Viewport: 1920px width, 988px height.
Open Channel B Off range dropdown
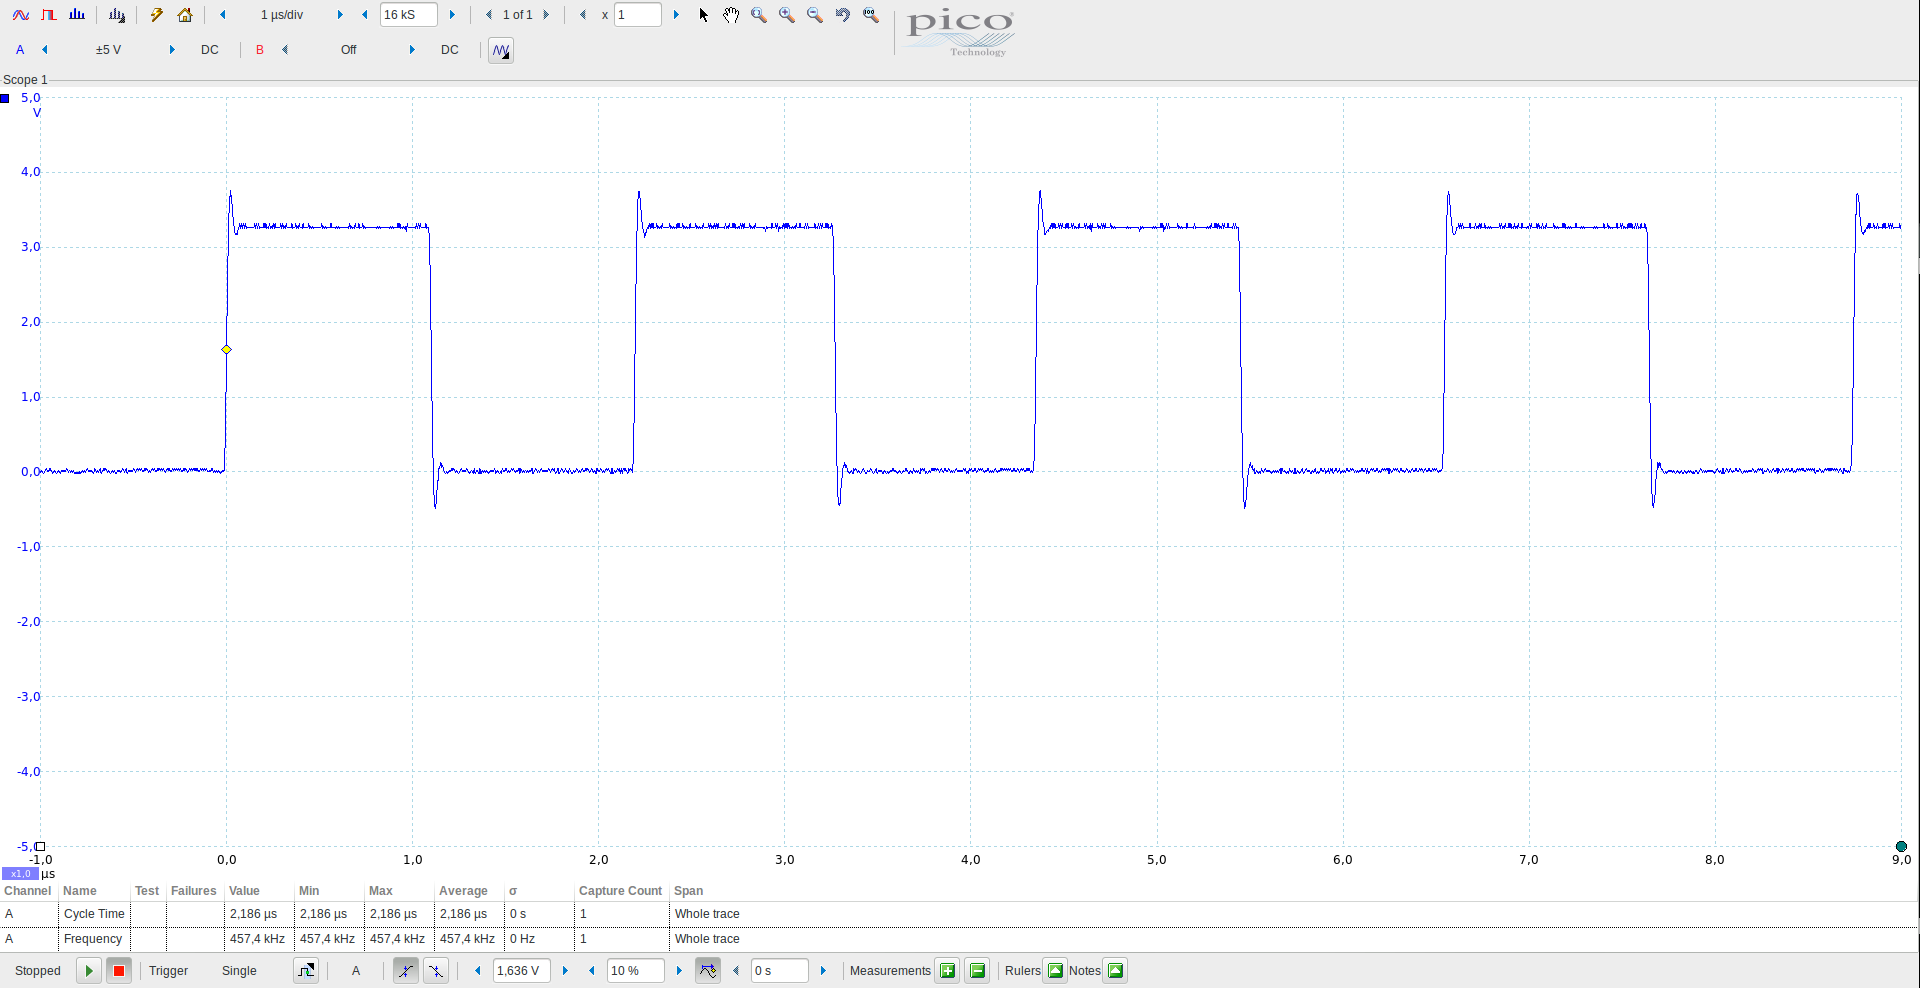point(349,50)
